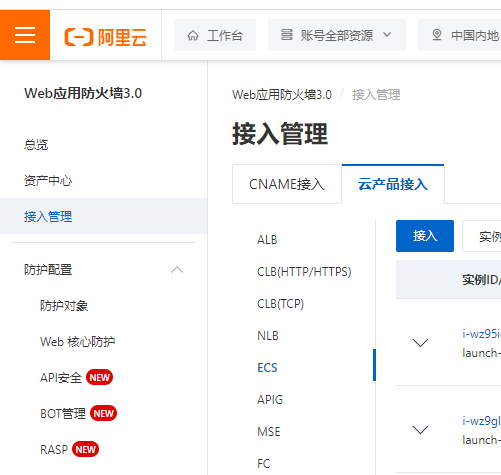Open Web 核心防护 submenu item
The image size is (501, 475).
click(78, 342)
